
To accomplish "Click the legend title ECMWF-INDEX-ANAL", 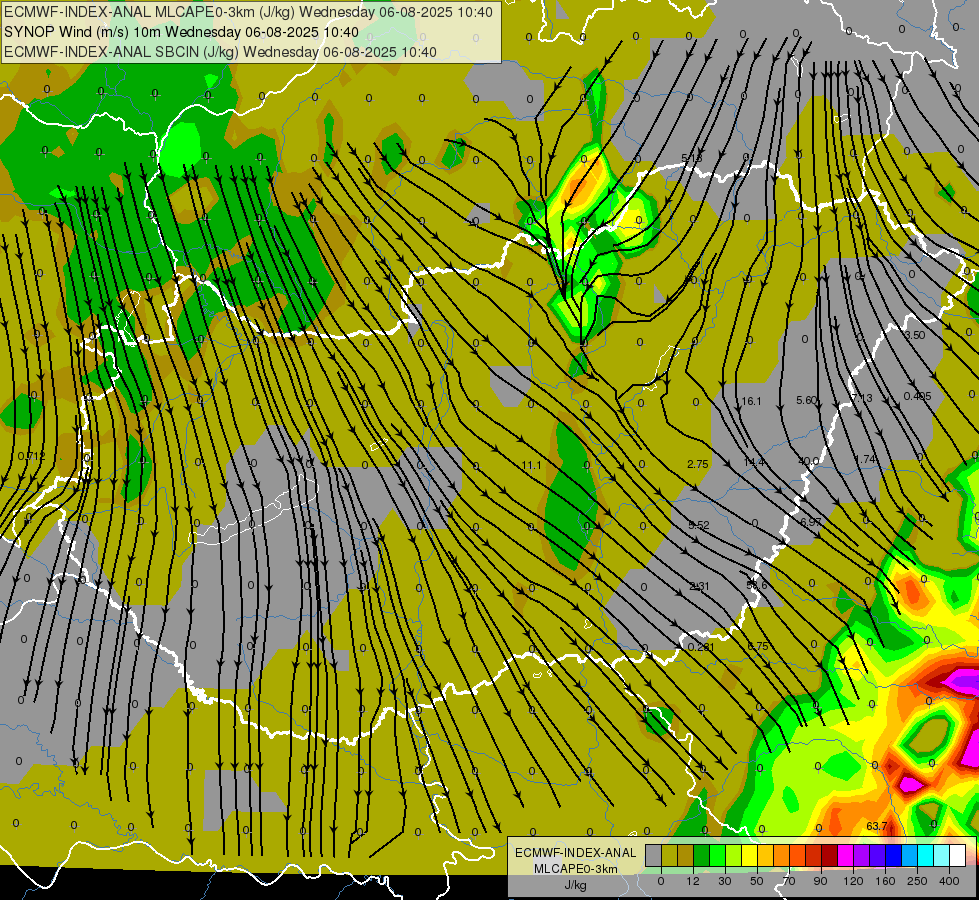I will tap(575, 853).
